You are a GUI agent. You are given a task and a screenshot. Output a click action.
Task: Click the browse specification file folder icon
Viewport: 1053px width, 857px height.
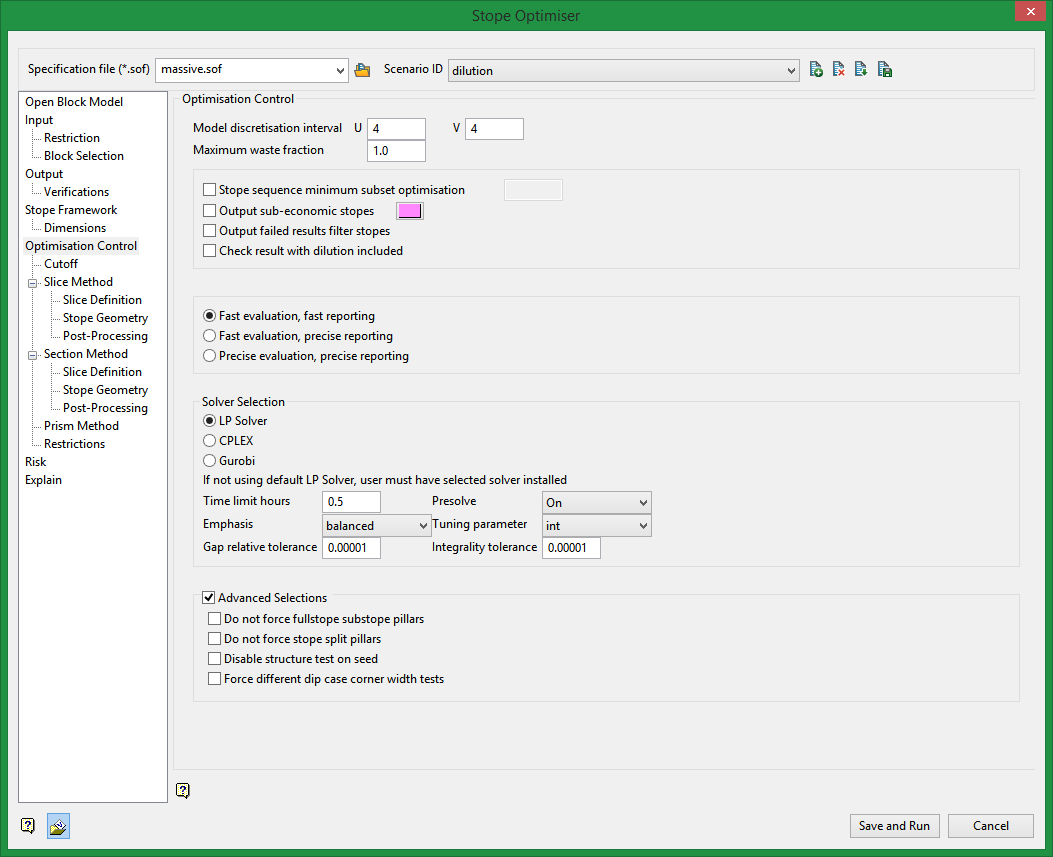362,70
